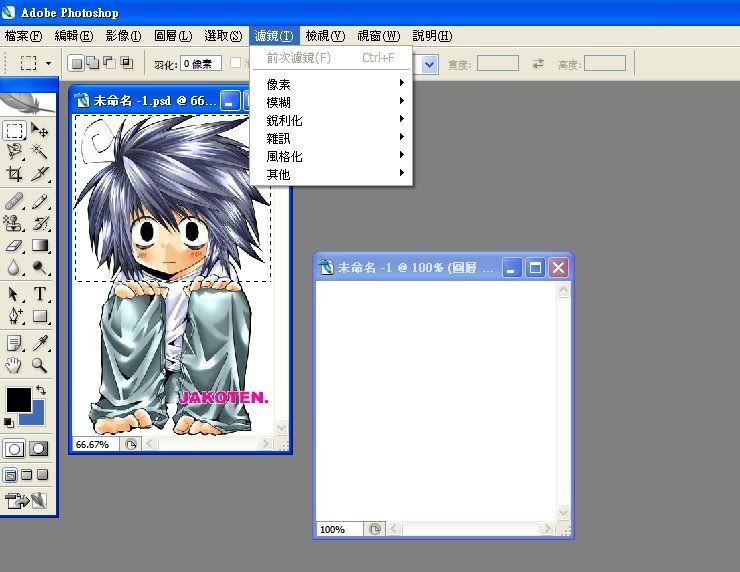Viewport: 740px width, 572px height.
Task: Expand the 其他 submenu
Action: (x=333, y=174)
